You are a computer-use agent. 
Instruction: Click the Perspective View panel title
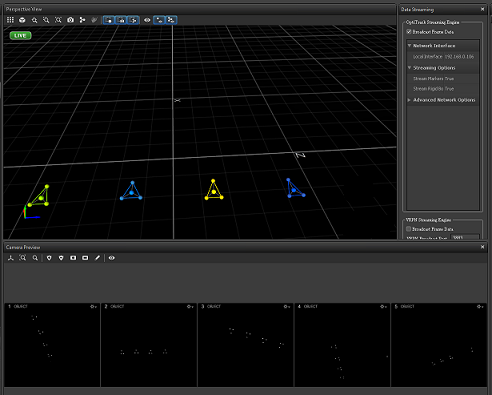(x=24, y=9)
